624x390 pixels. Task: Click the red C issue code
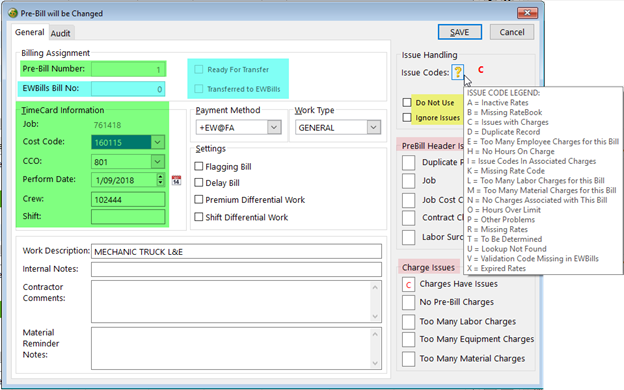pyautogui.click(x=481, y=70)
